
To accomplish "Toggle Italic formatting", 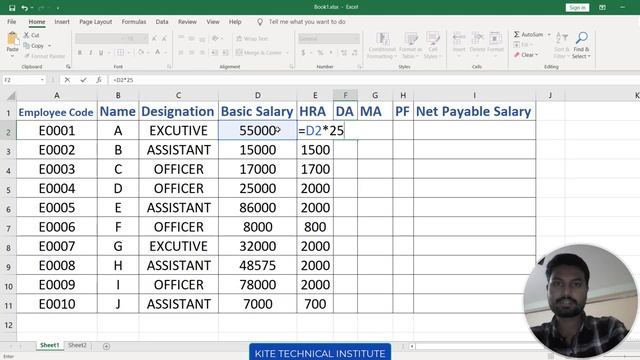I will [x=91, y=52].
